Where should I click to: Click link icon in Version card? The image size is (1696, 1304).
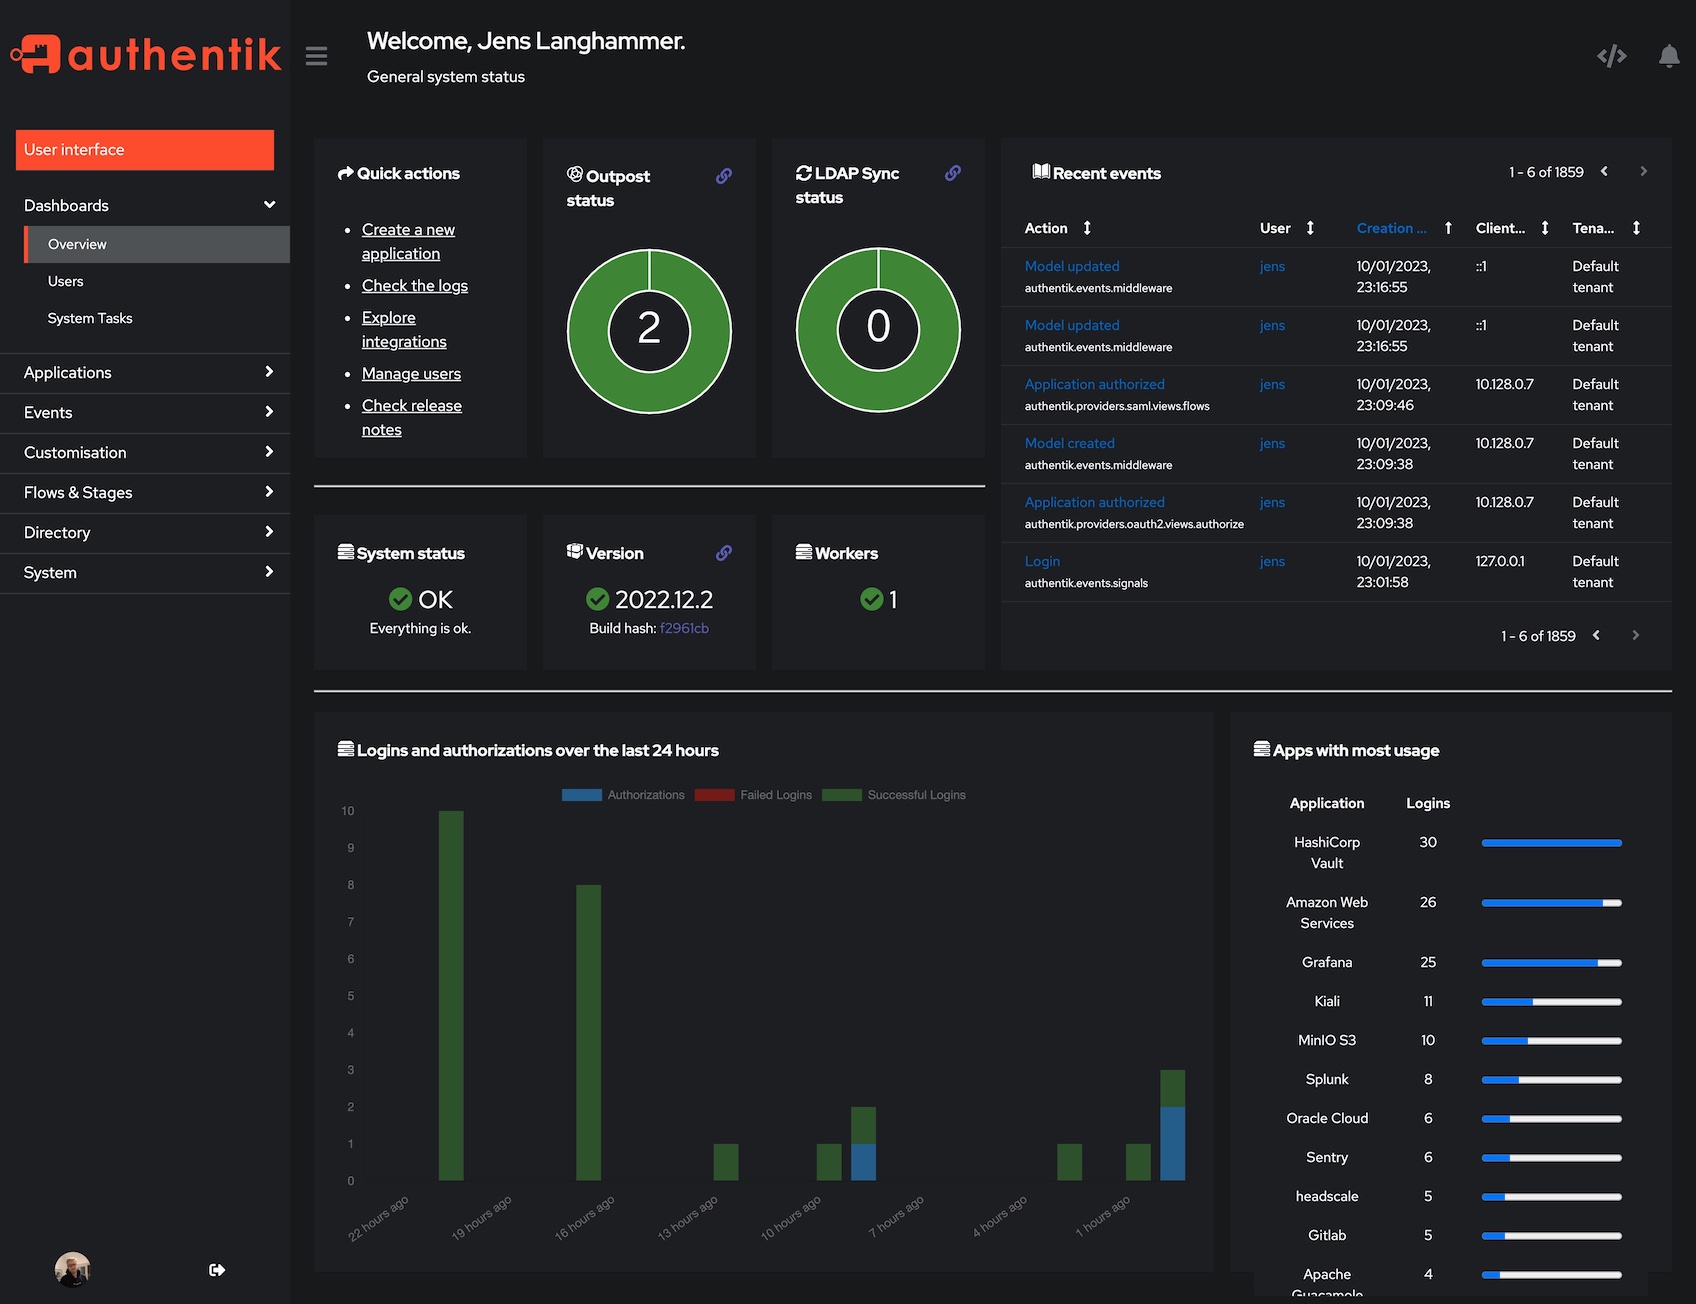coord(724,553)
